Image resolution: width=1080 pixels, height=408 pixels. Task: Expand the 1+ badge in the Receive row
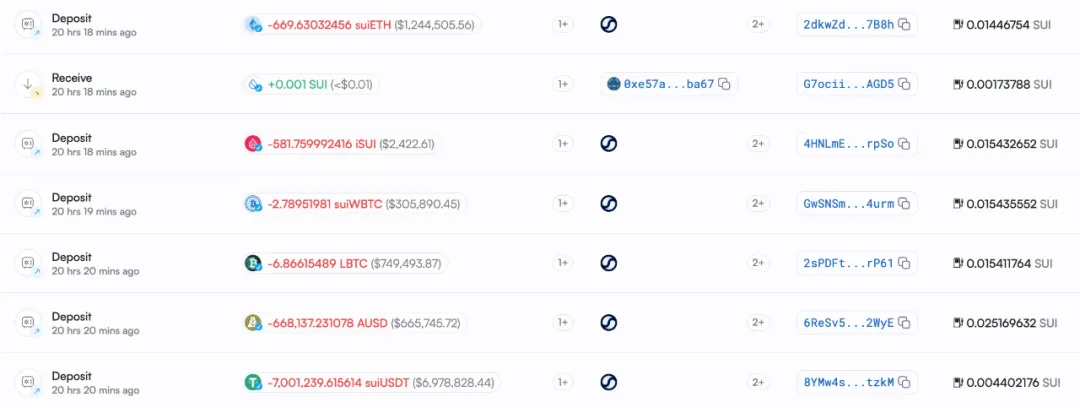(563, 84)
